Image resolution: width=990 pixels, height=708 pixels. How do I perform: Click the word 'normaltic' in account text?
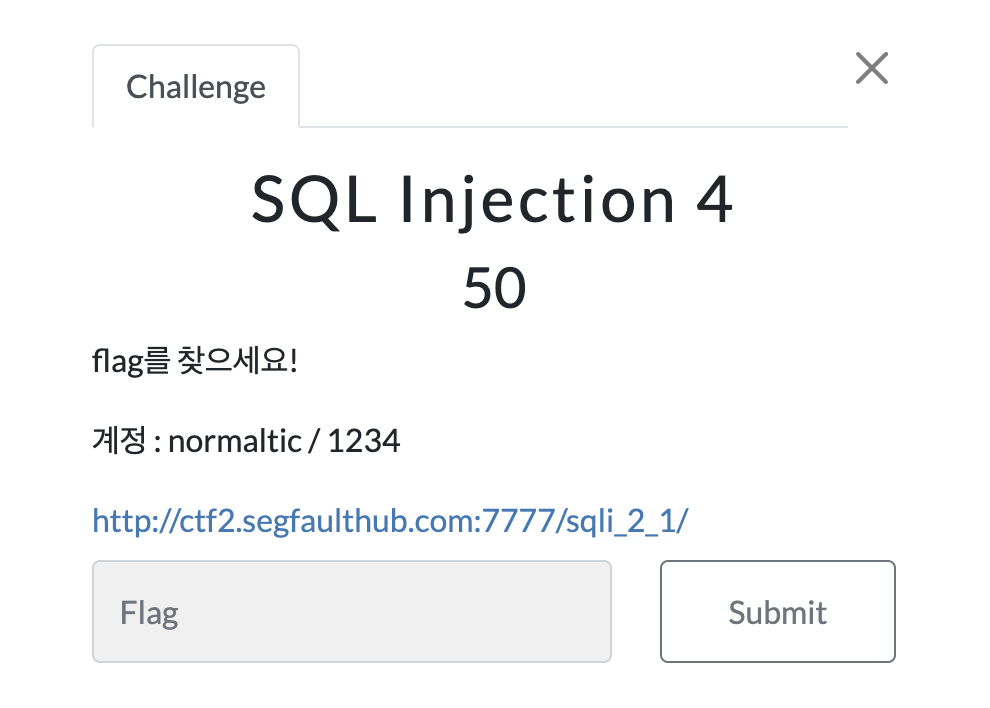(x=235, y=441)
